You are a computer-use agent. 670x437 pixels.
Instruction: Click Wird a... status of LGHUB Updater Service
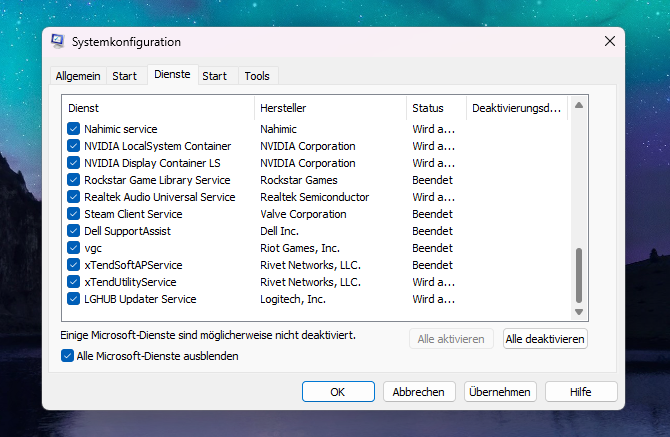(x=433, y=299)
